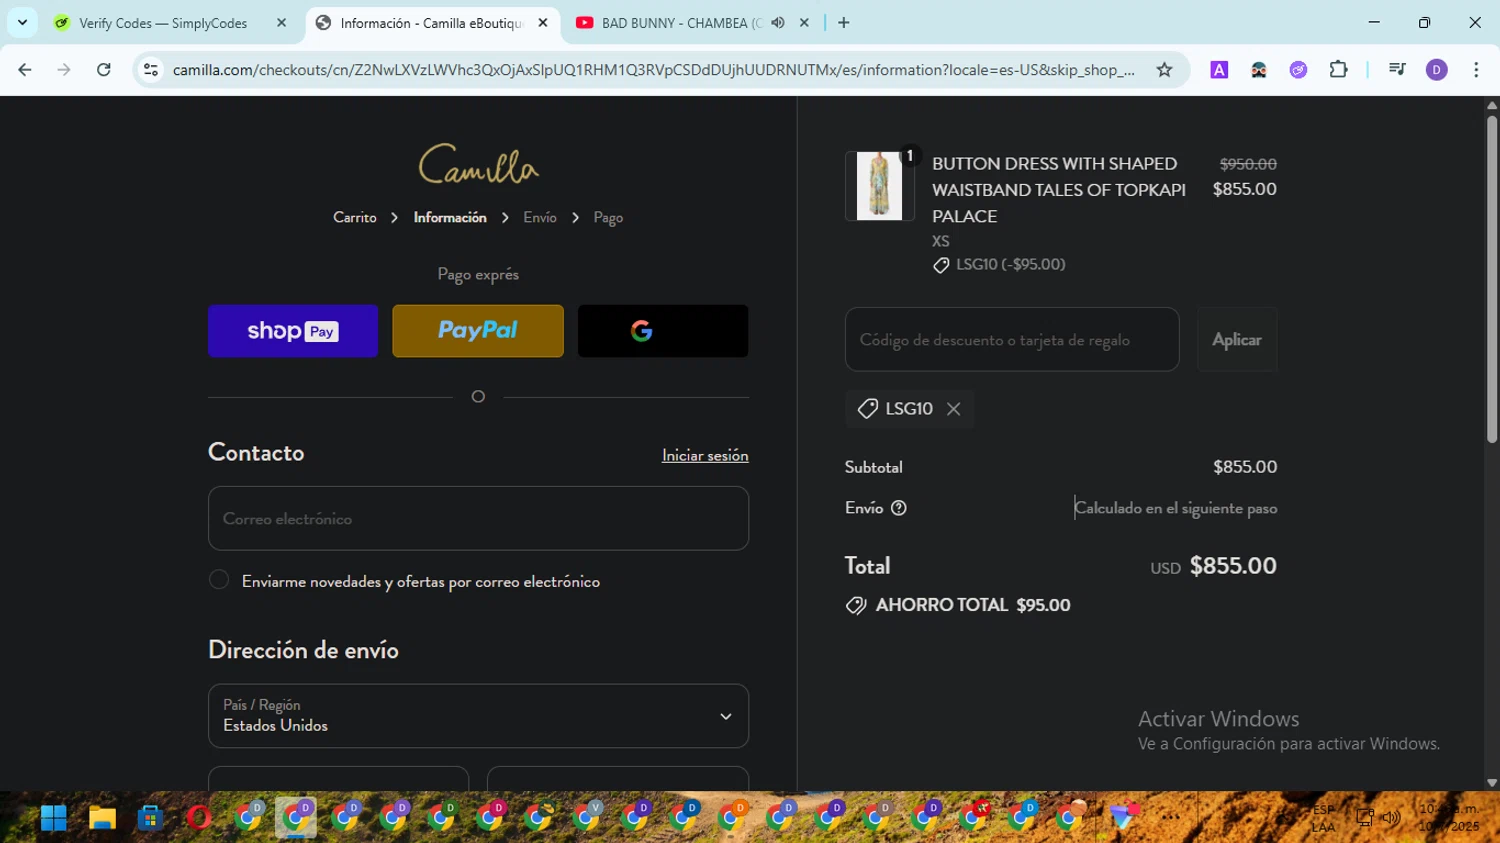
Task: Click the Aplicar discount button
Action: click(1237, 340)
